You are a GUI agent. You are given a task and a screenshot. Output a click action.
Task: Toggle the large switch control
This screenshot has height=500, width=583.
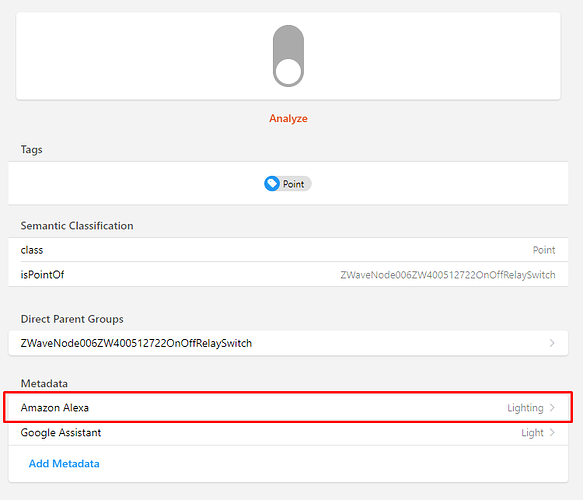pos(288,56)
